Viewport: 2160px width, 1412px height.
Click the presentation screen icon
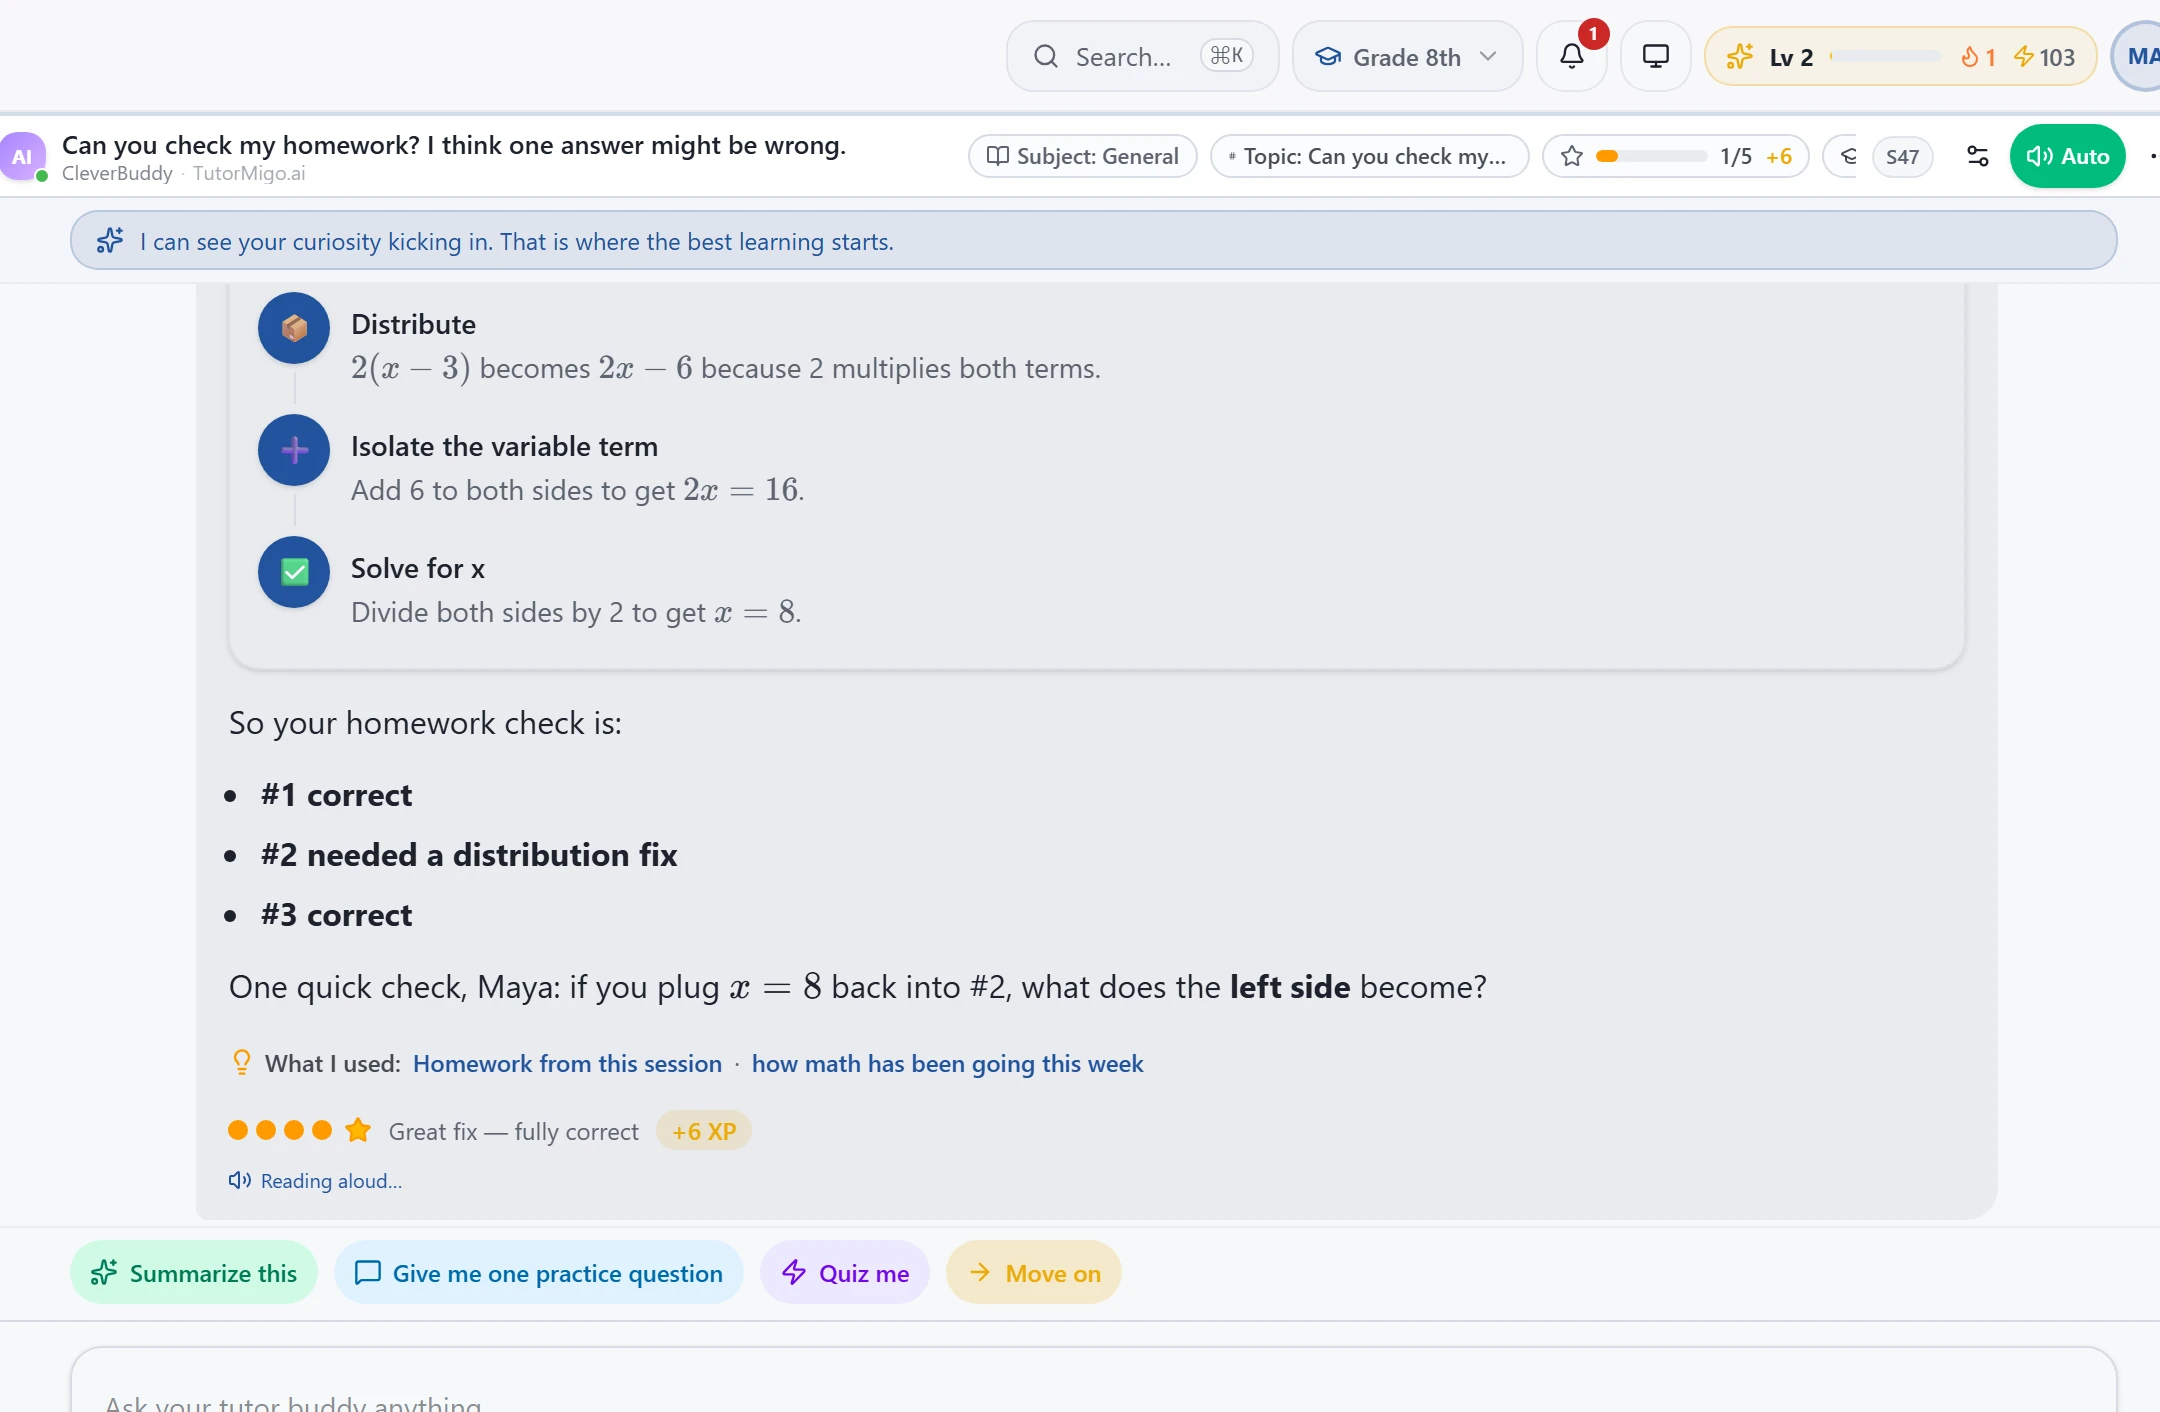tap(1655, 57)
